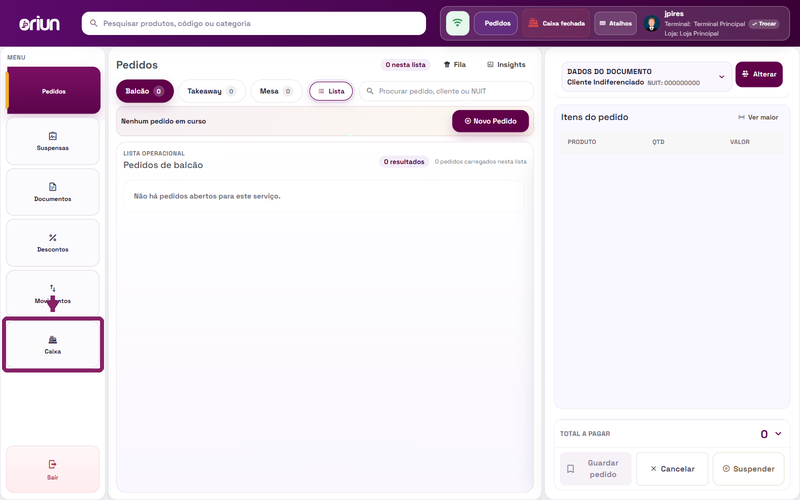
Task: Click the PRODUTO column header
Action: (582, 142)
